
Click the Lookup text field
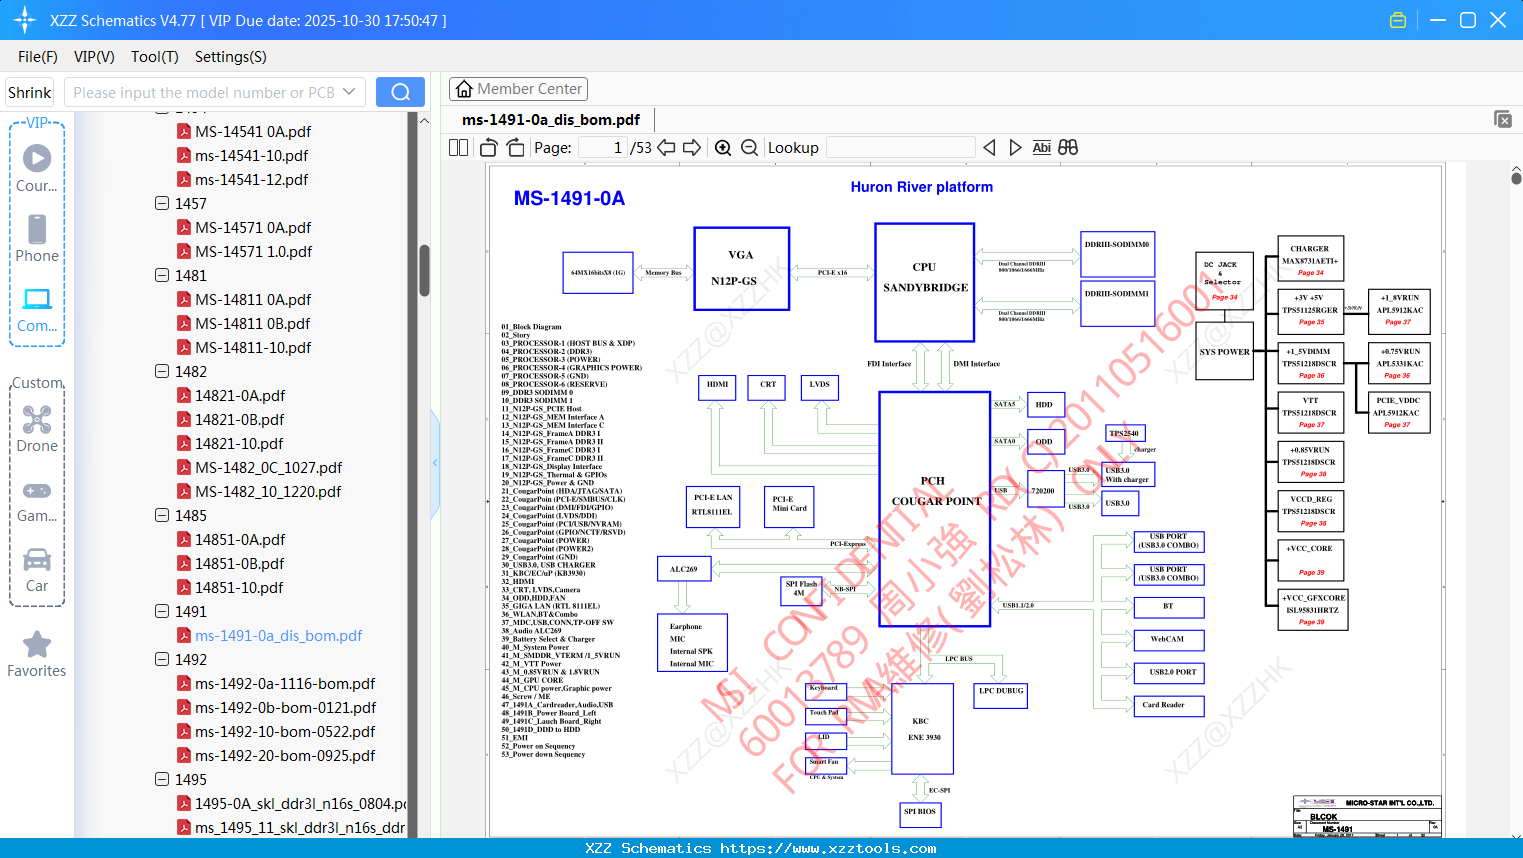click(900, 147)
